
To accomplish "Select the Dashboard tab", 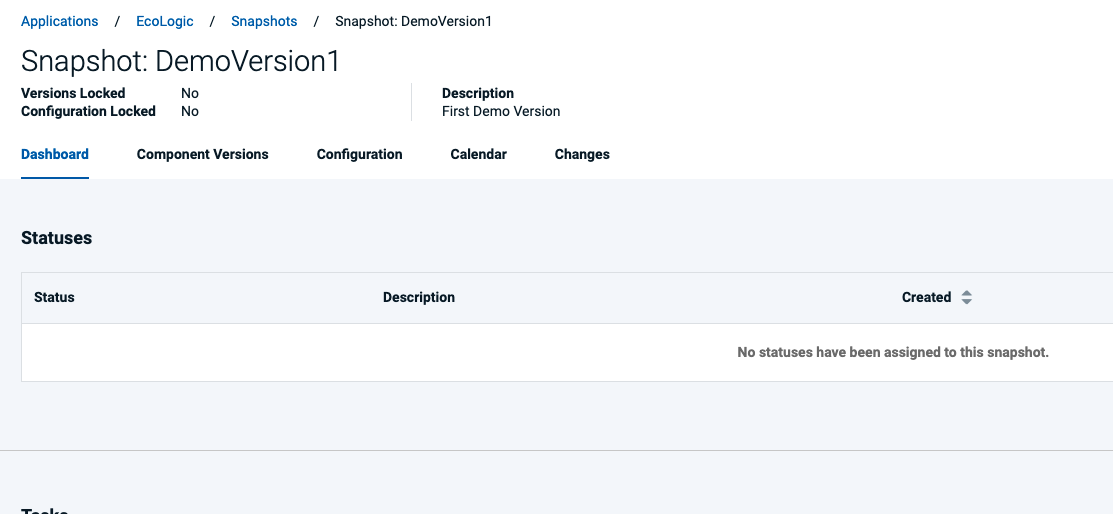I will (55, 154).
